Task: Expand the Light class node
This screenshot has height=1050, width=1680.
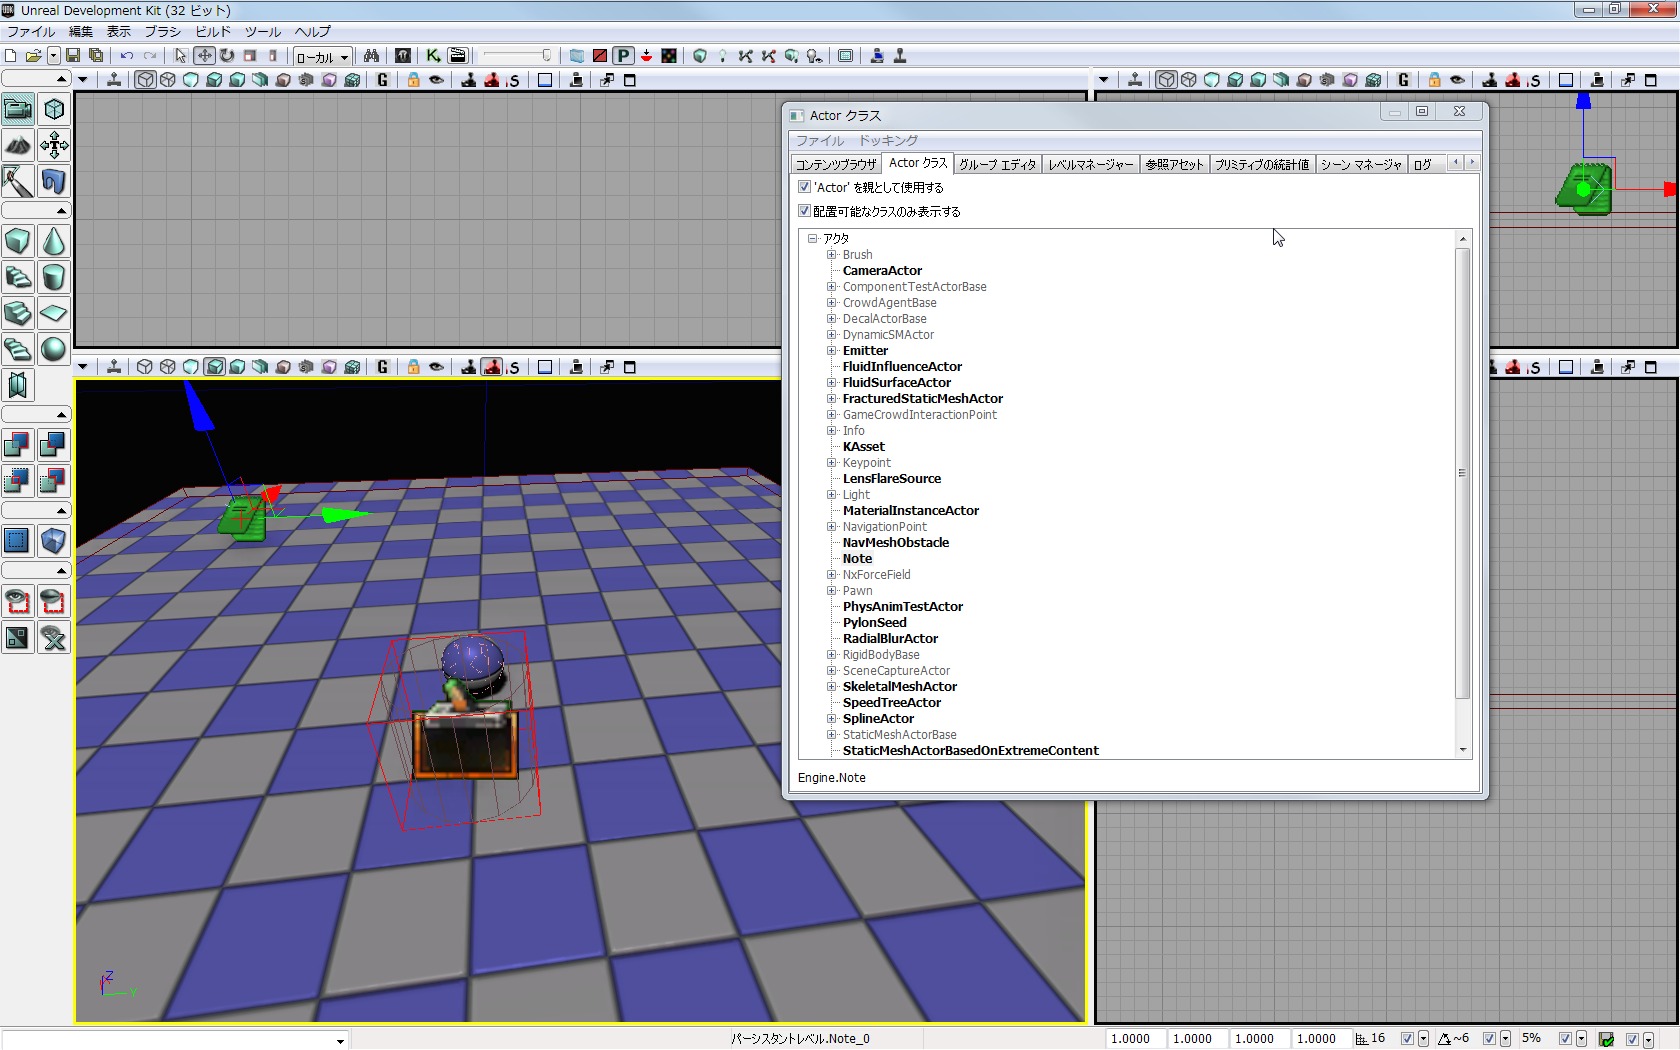Action: click(x=831, y=495)
